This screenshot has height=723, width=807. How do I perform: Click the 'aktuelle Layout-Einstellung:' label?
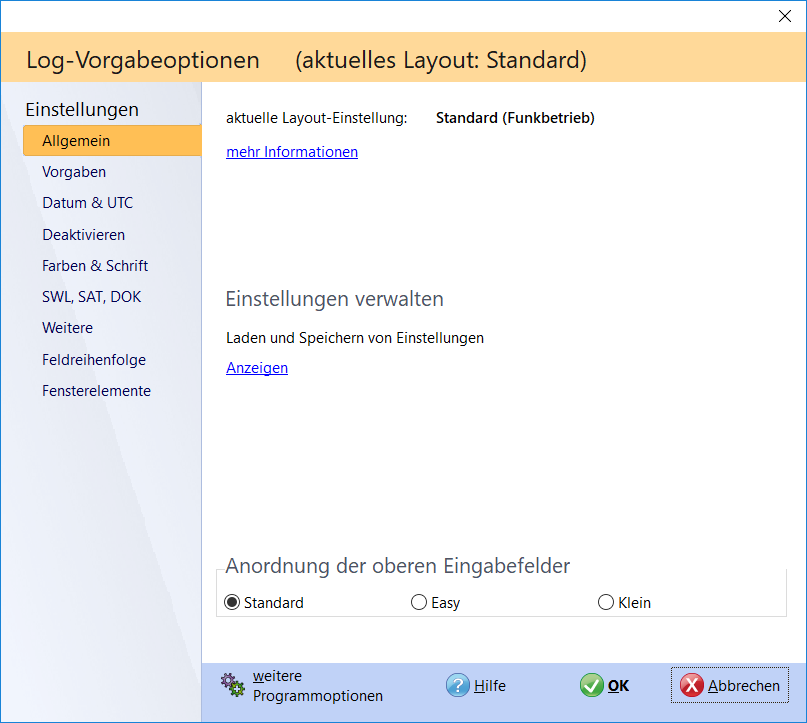[x=317, y=118]
